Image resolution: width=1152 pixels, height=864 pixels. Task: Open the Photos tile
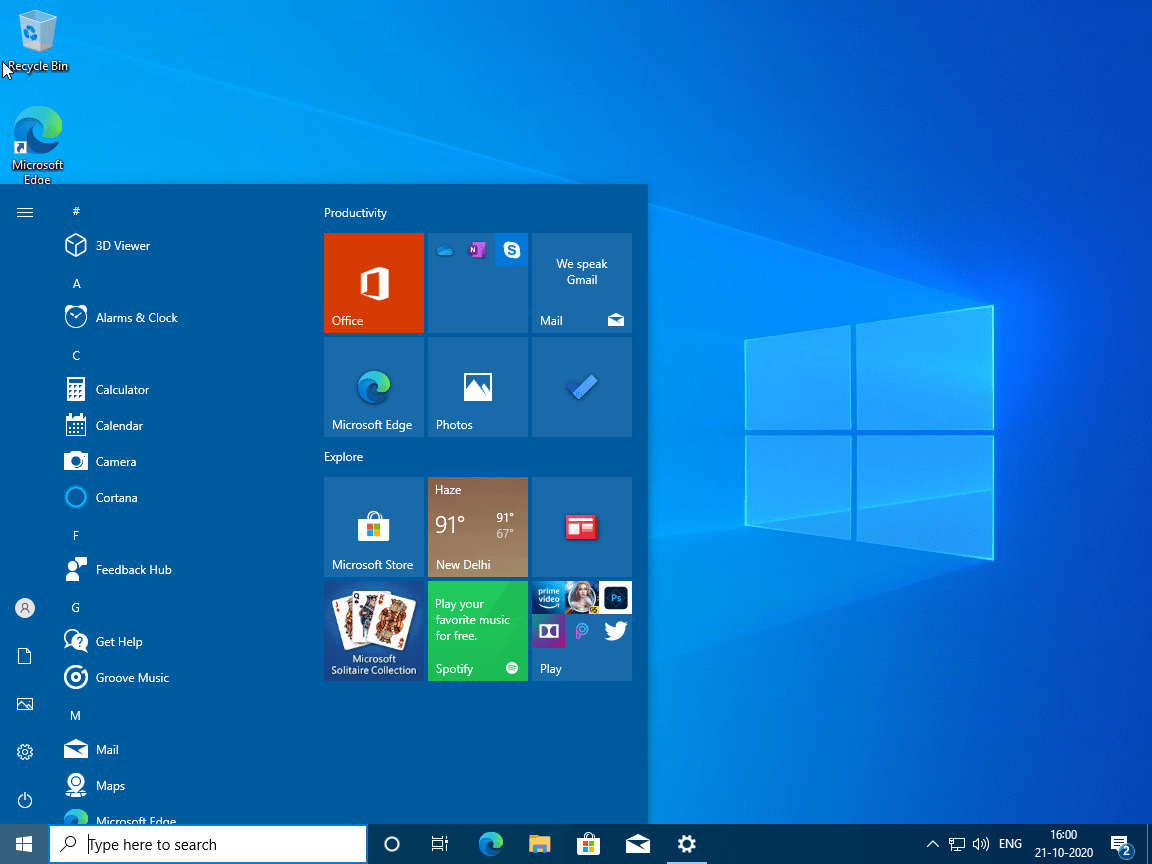[x=478, y=387]
